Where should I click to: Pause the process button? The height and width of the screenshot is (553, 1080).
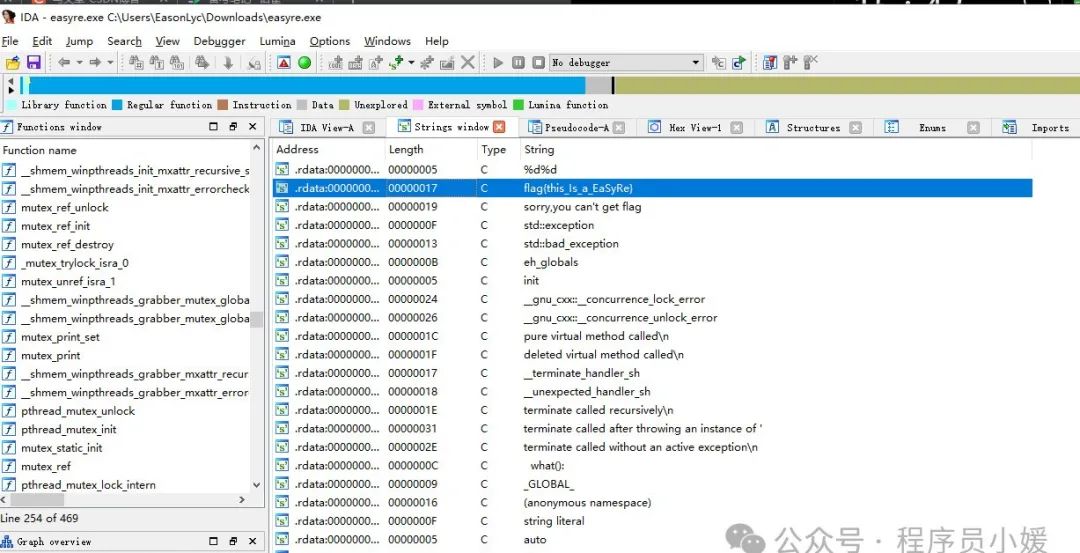point(518,63)
